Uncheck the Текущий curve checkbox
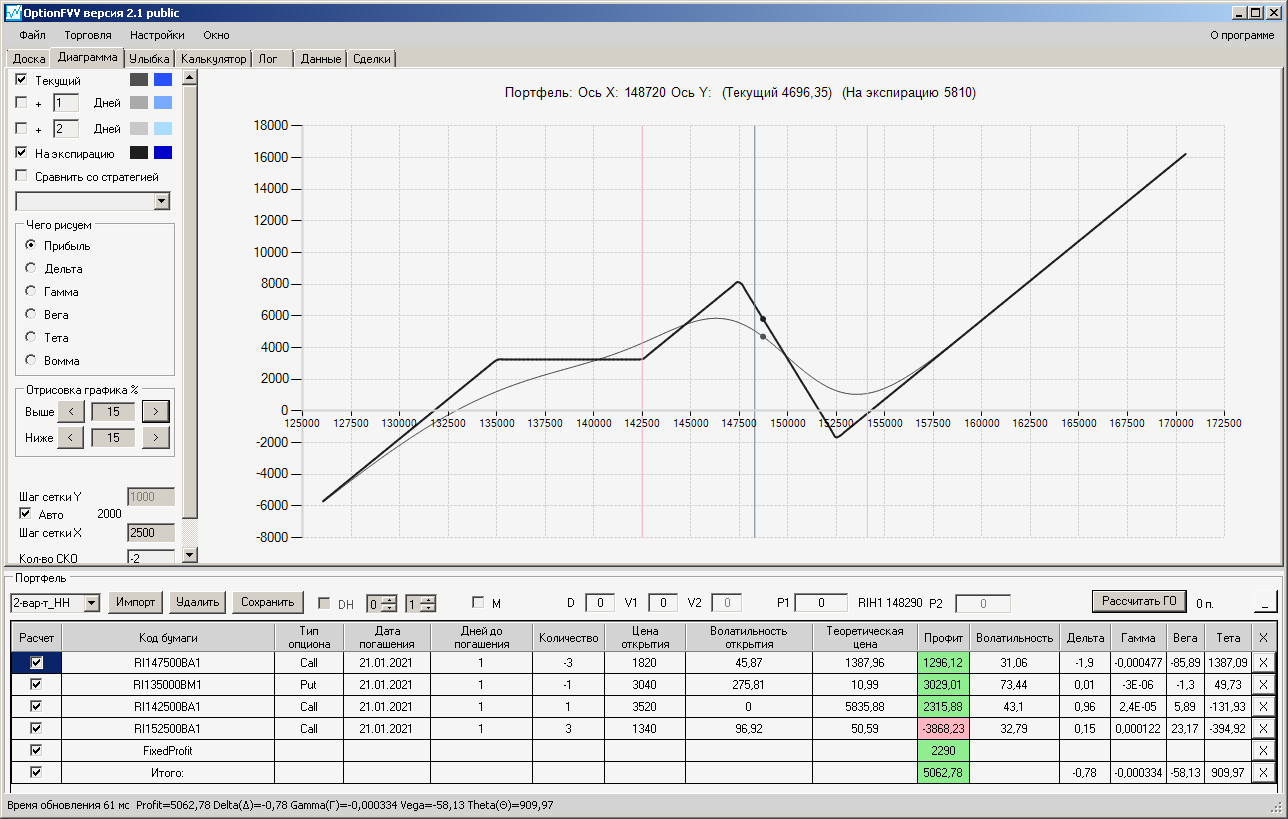Viewport: 1288px width, 819px height. coord(22,79)
